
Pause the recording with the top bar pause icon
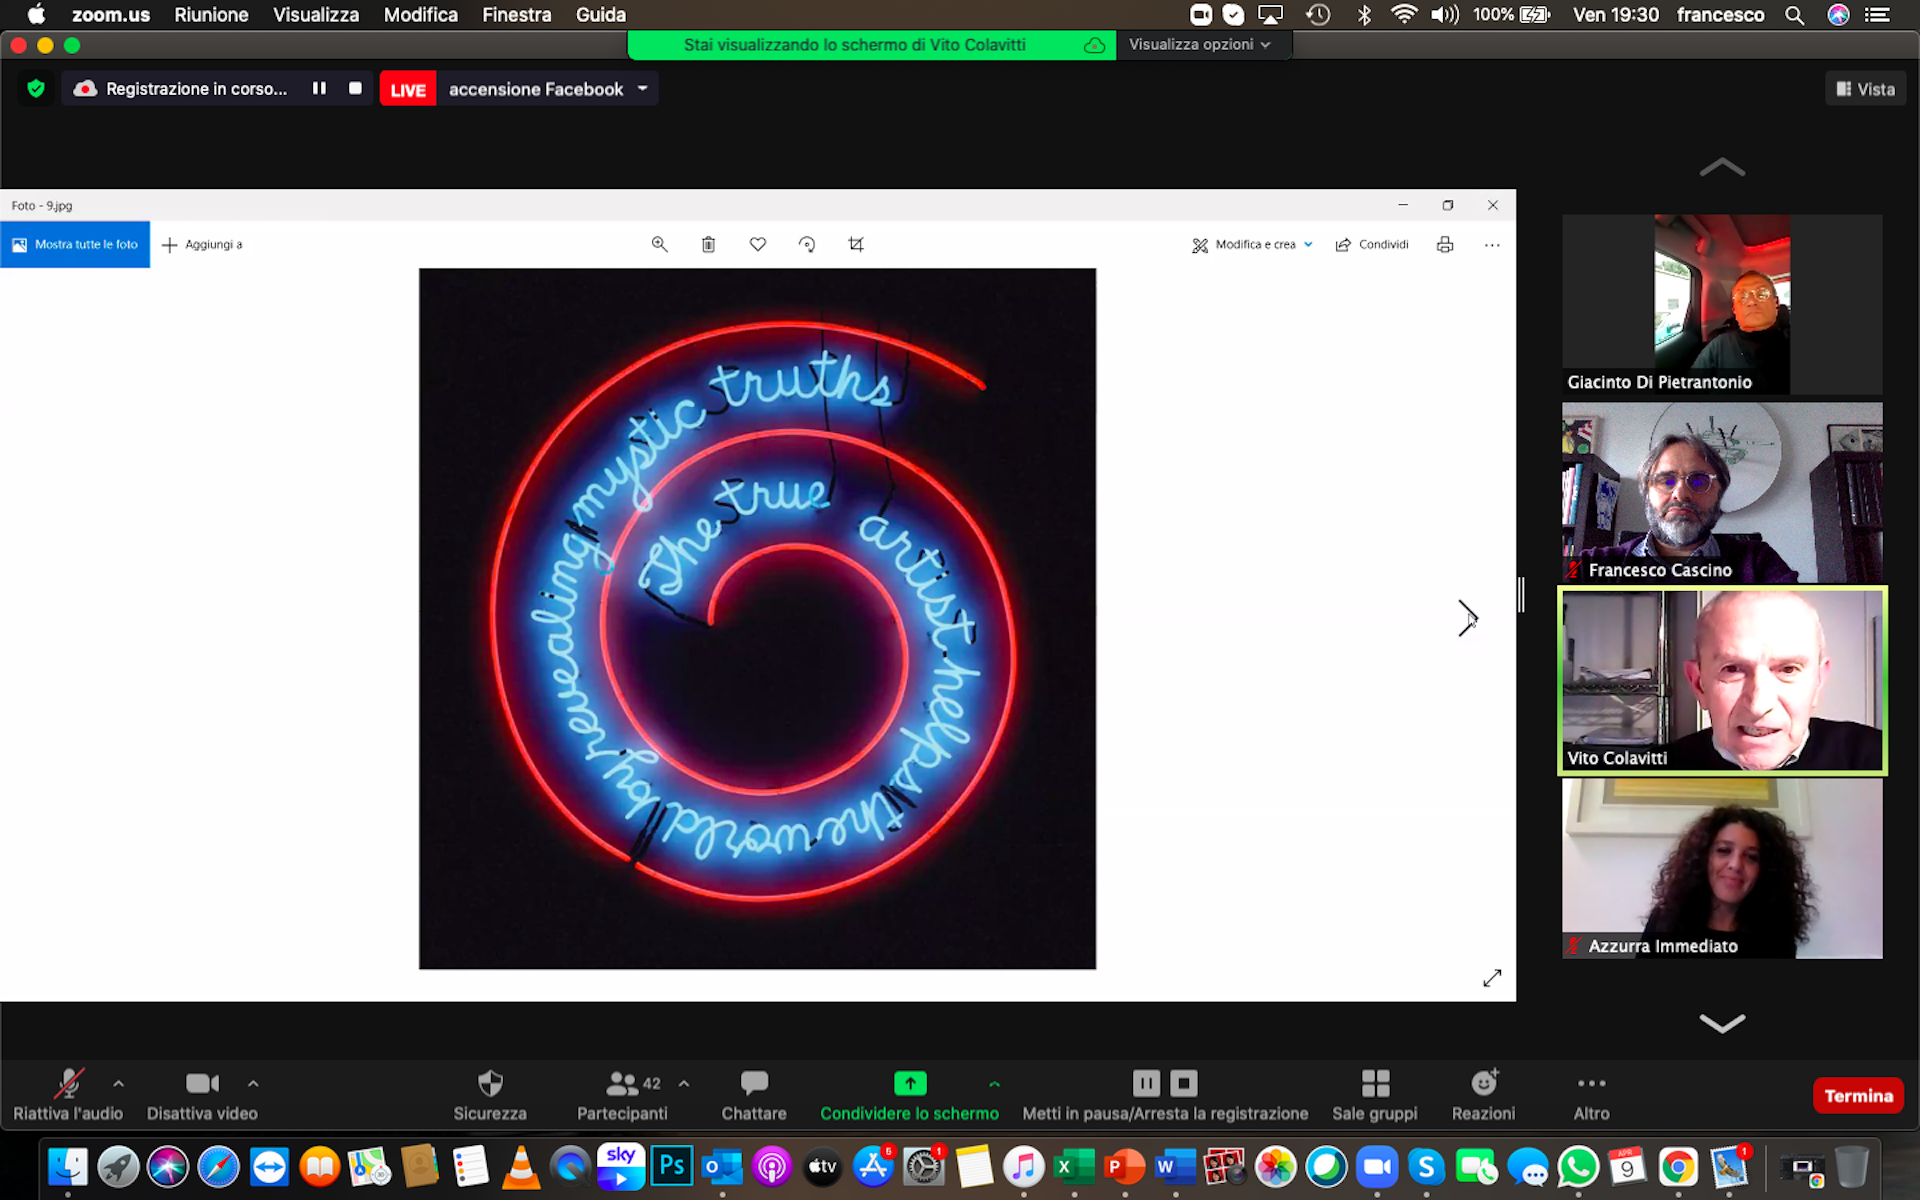pyautogui.click(x=319, y=88)
